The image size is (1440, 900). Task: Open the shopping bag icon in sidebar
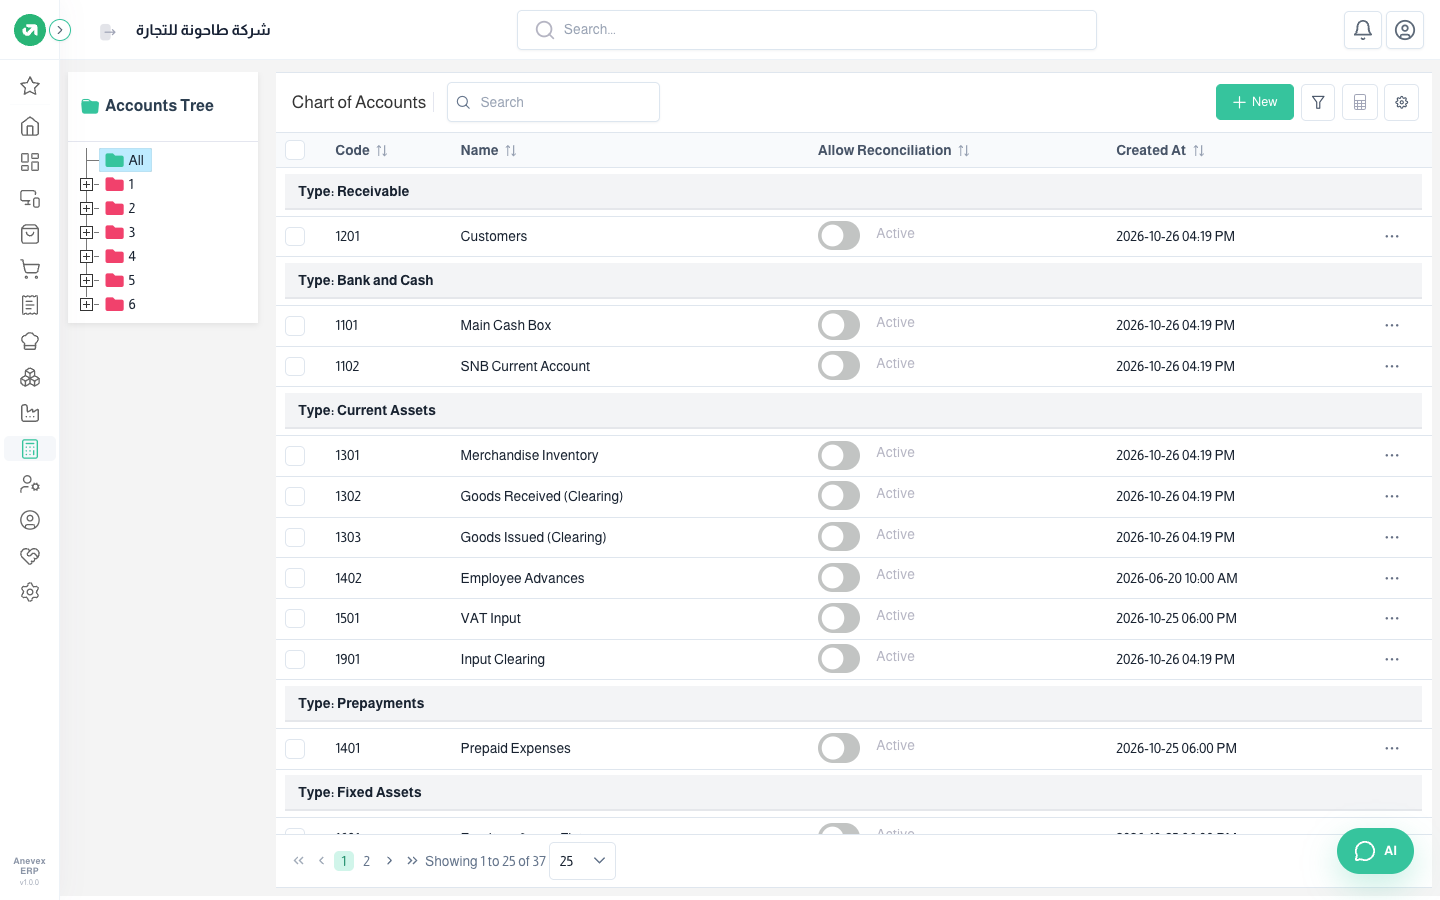tap(30, 234)
